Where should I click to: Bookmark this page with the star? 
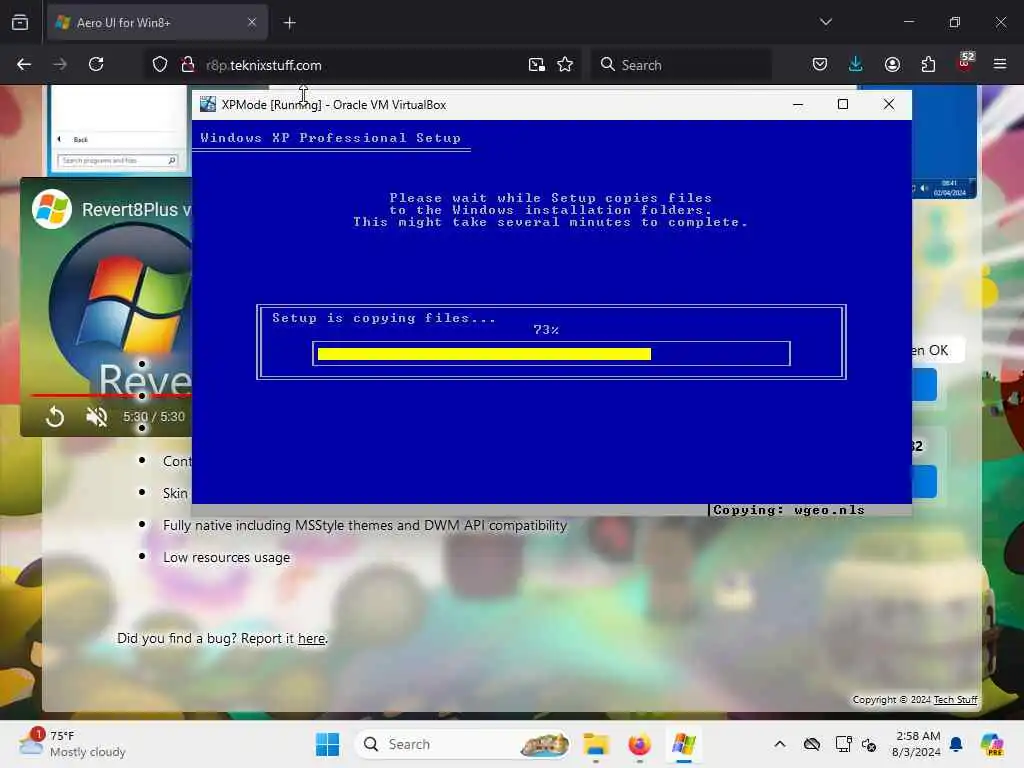(x=565, y=65)
